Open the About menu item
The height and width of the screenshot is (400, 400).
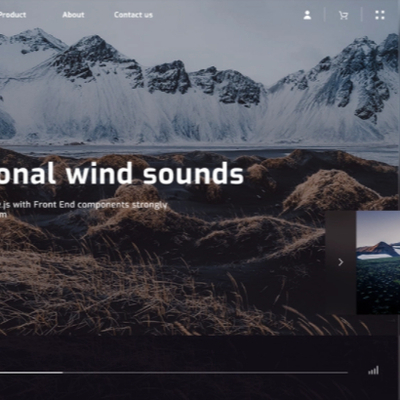[73, 15]
